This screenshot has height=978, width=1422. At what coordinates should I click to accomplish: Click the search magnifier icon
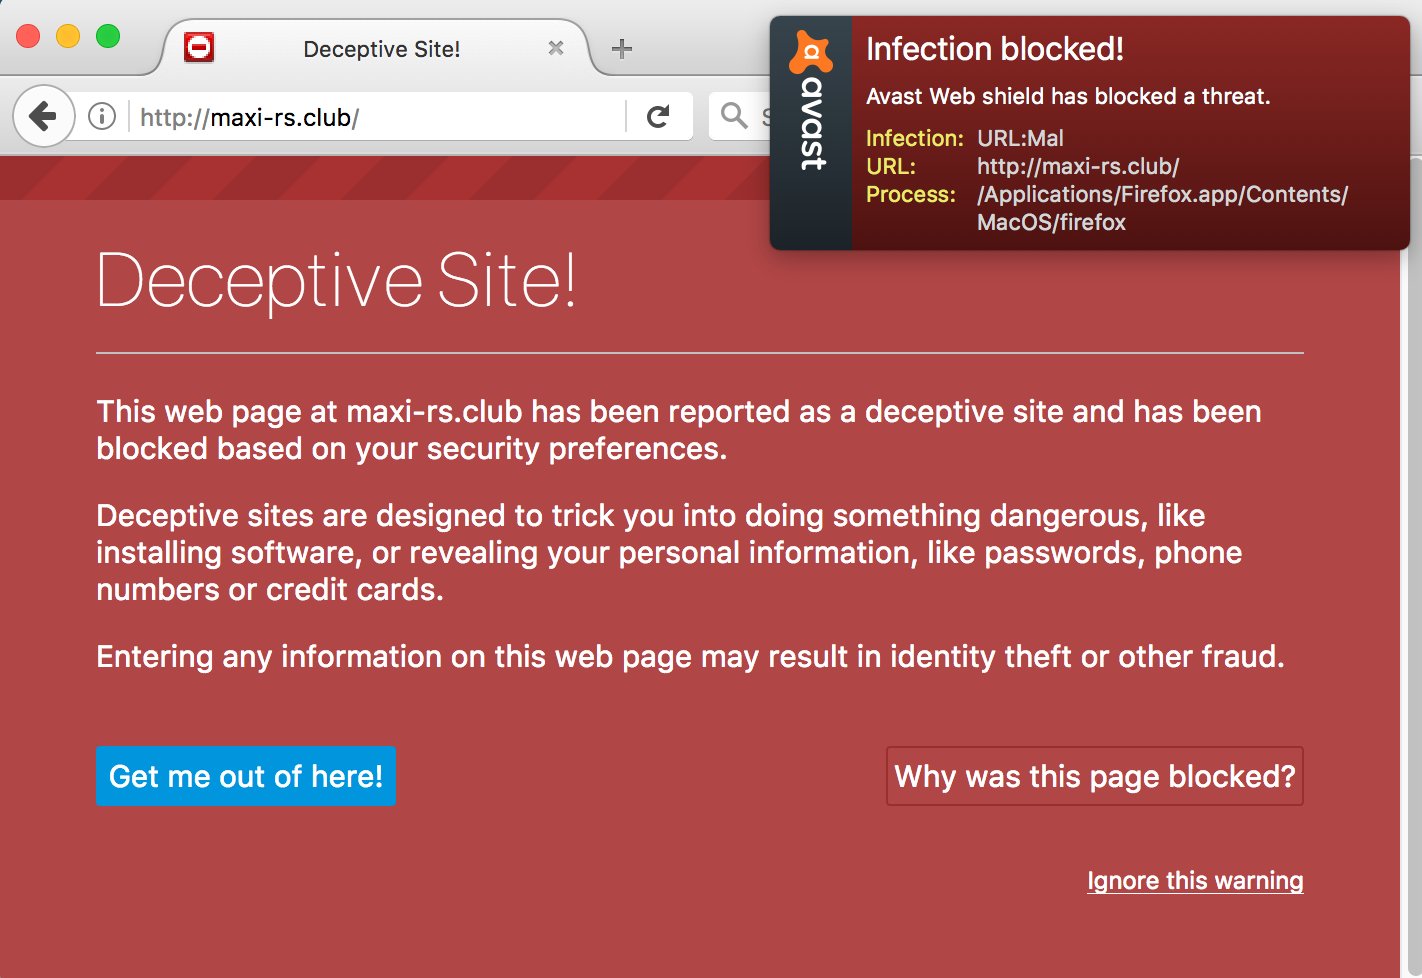click(x=734, y=116)
